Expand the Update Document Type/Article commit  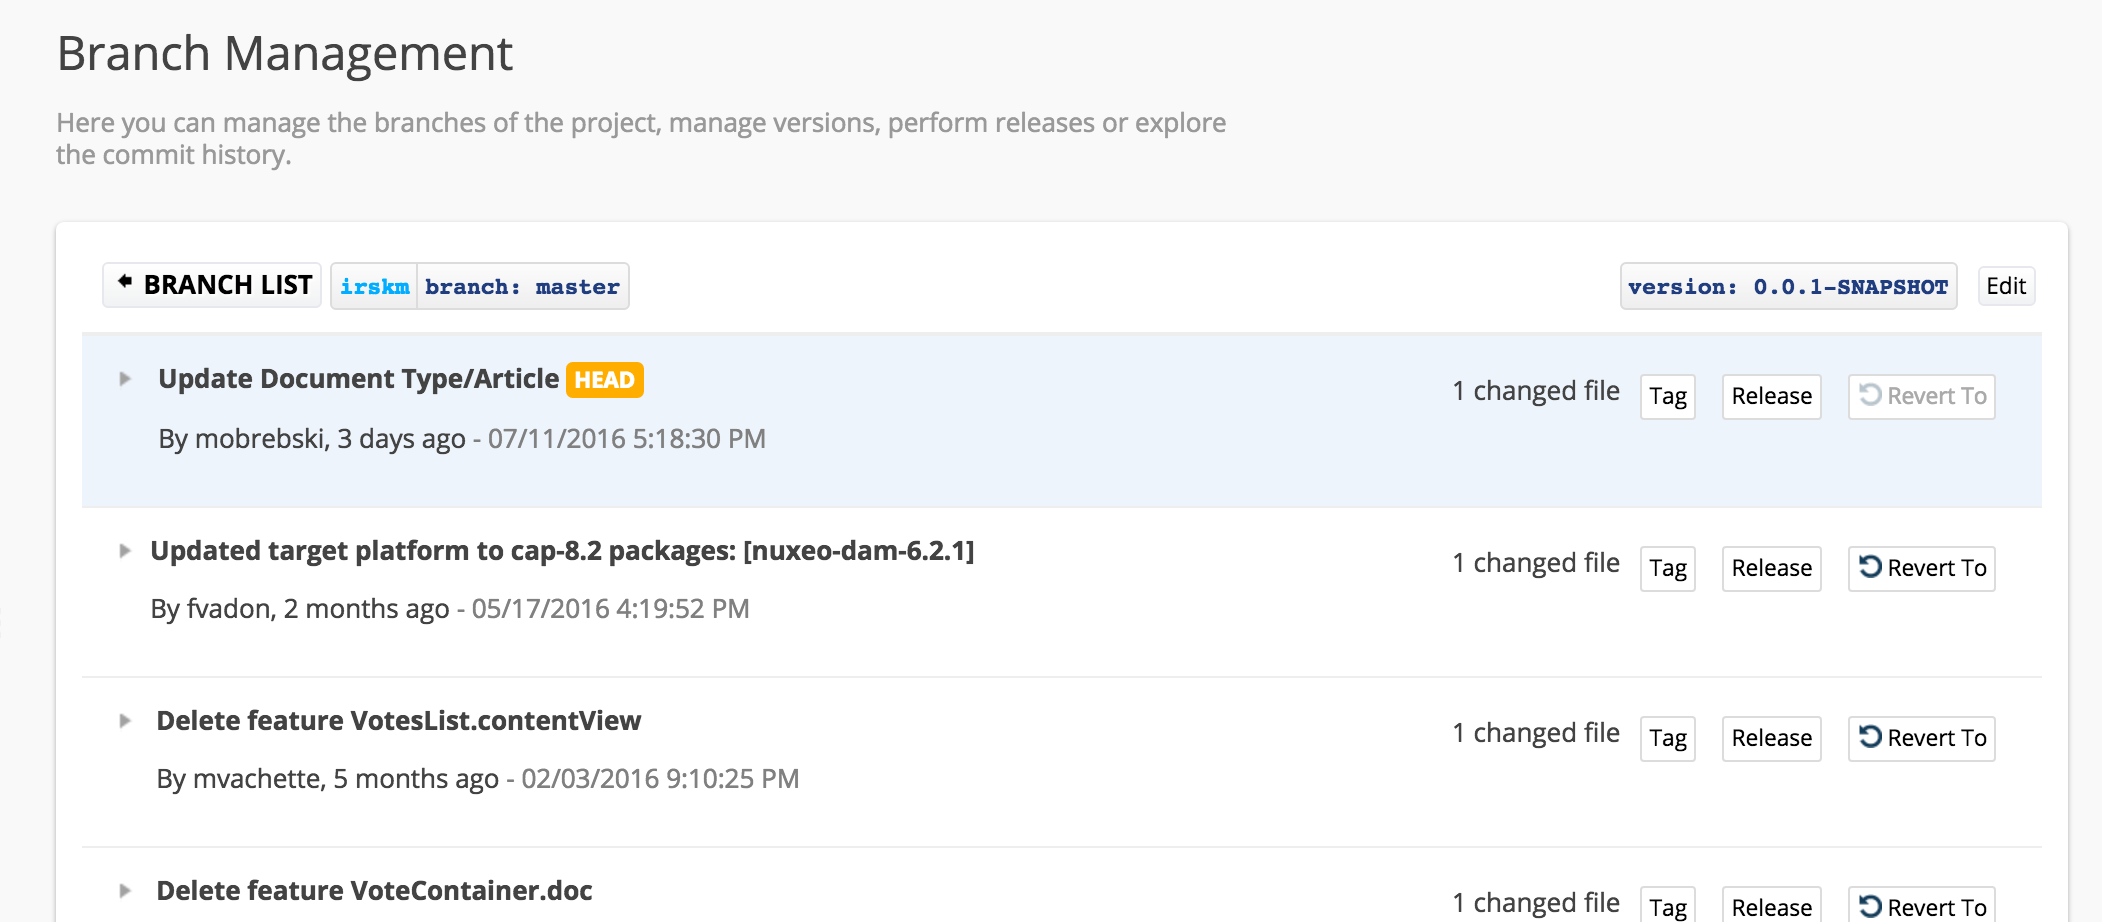(125, 379)
